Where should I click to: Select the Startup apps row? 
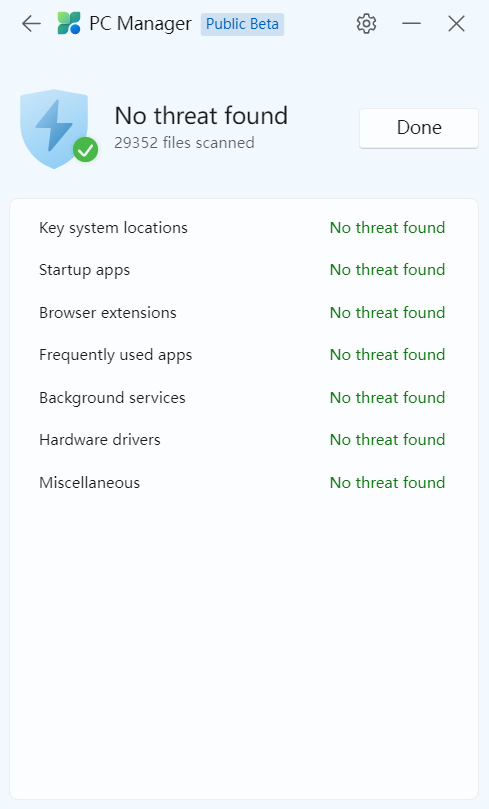point(242,270)
